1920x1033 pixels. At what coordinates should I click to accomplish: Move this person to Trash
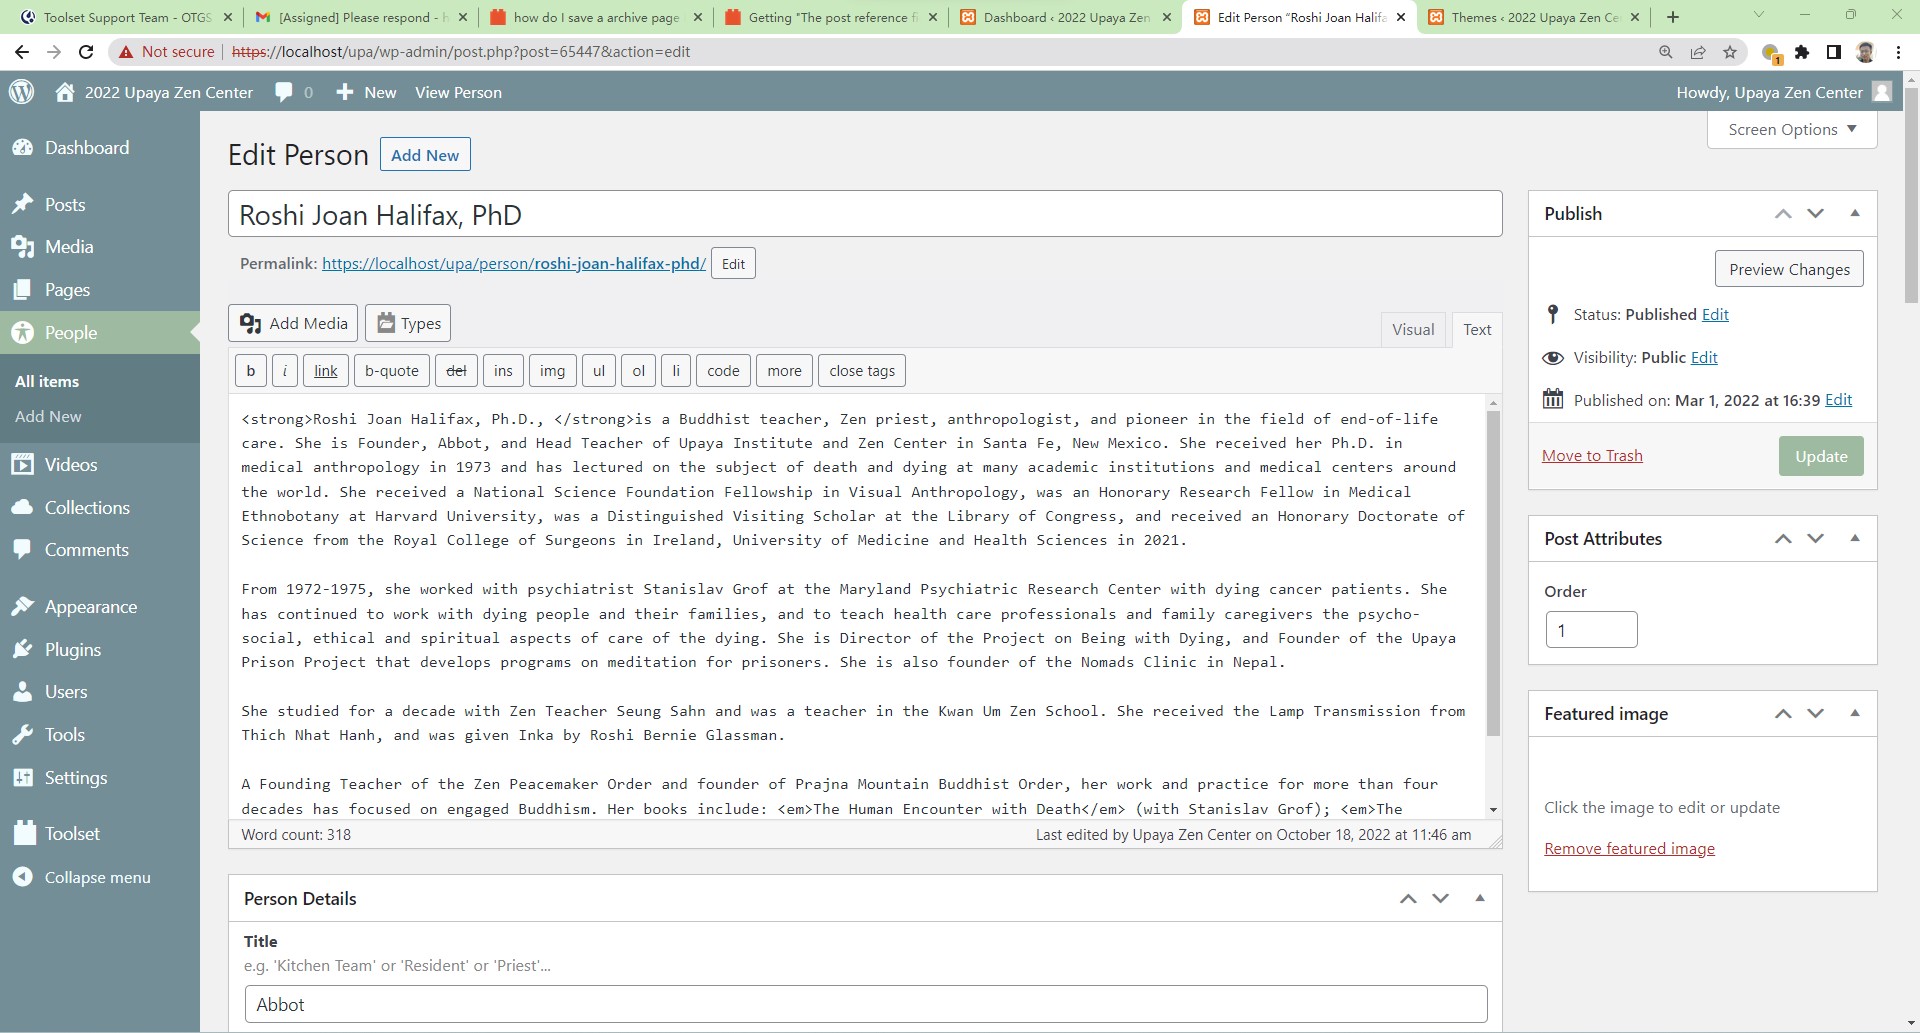(x=1592, y=456)
